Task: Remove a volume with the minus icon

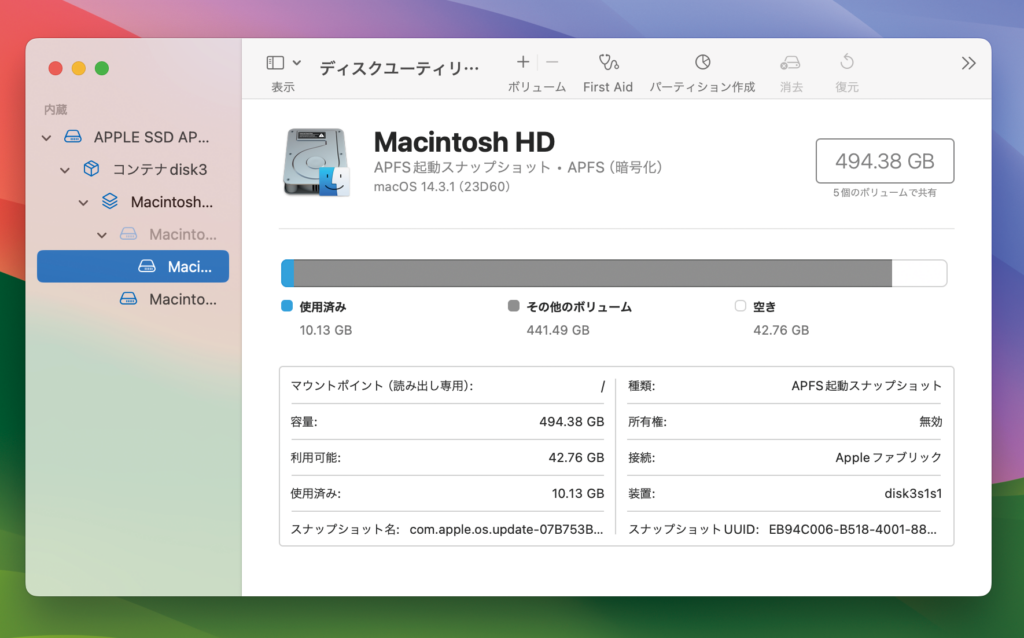Action: [x=552, y=62]
